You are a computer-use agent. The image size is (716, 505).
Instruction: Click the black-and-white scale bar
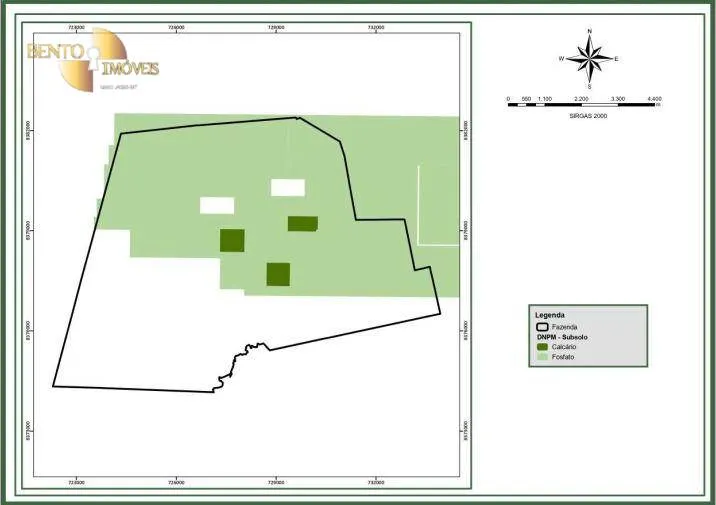click(581, 105)
